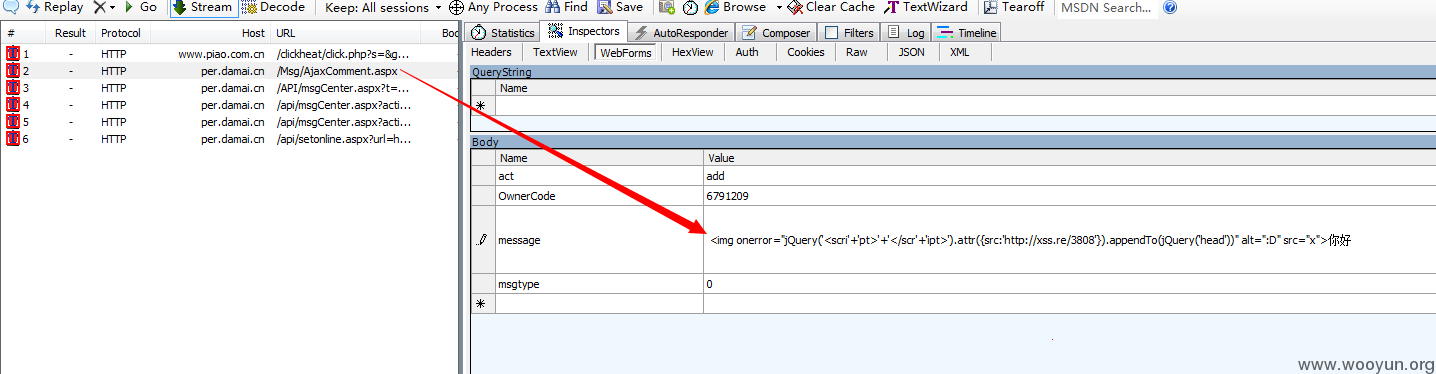Viewport: 1436px width, 374px height.
Task: Select session 1 www.piao.com.cn row
Action: click(x=230, y=54)
